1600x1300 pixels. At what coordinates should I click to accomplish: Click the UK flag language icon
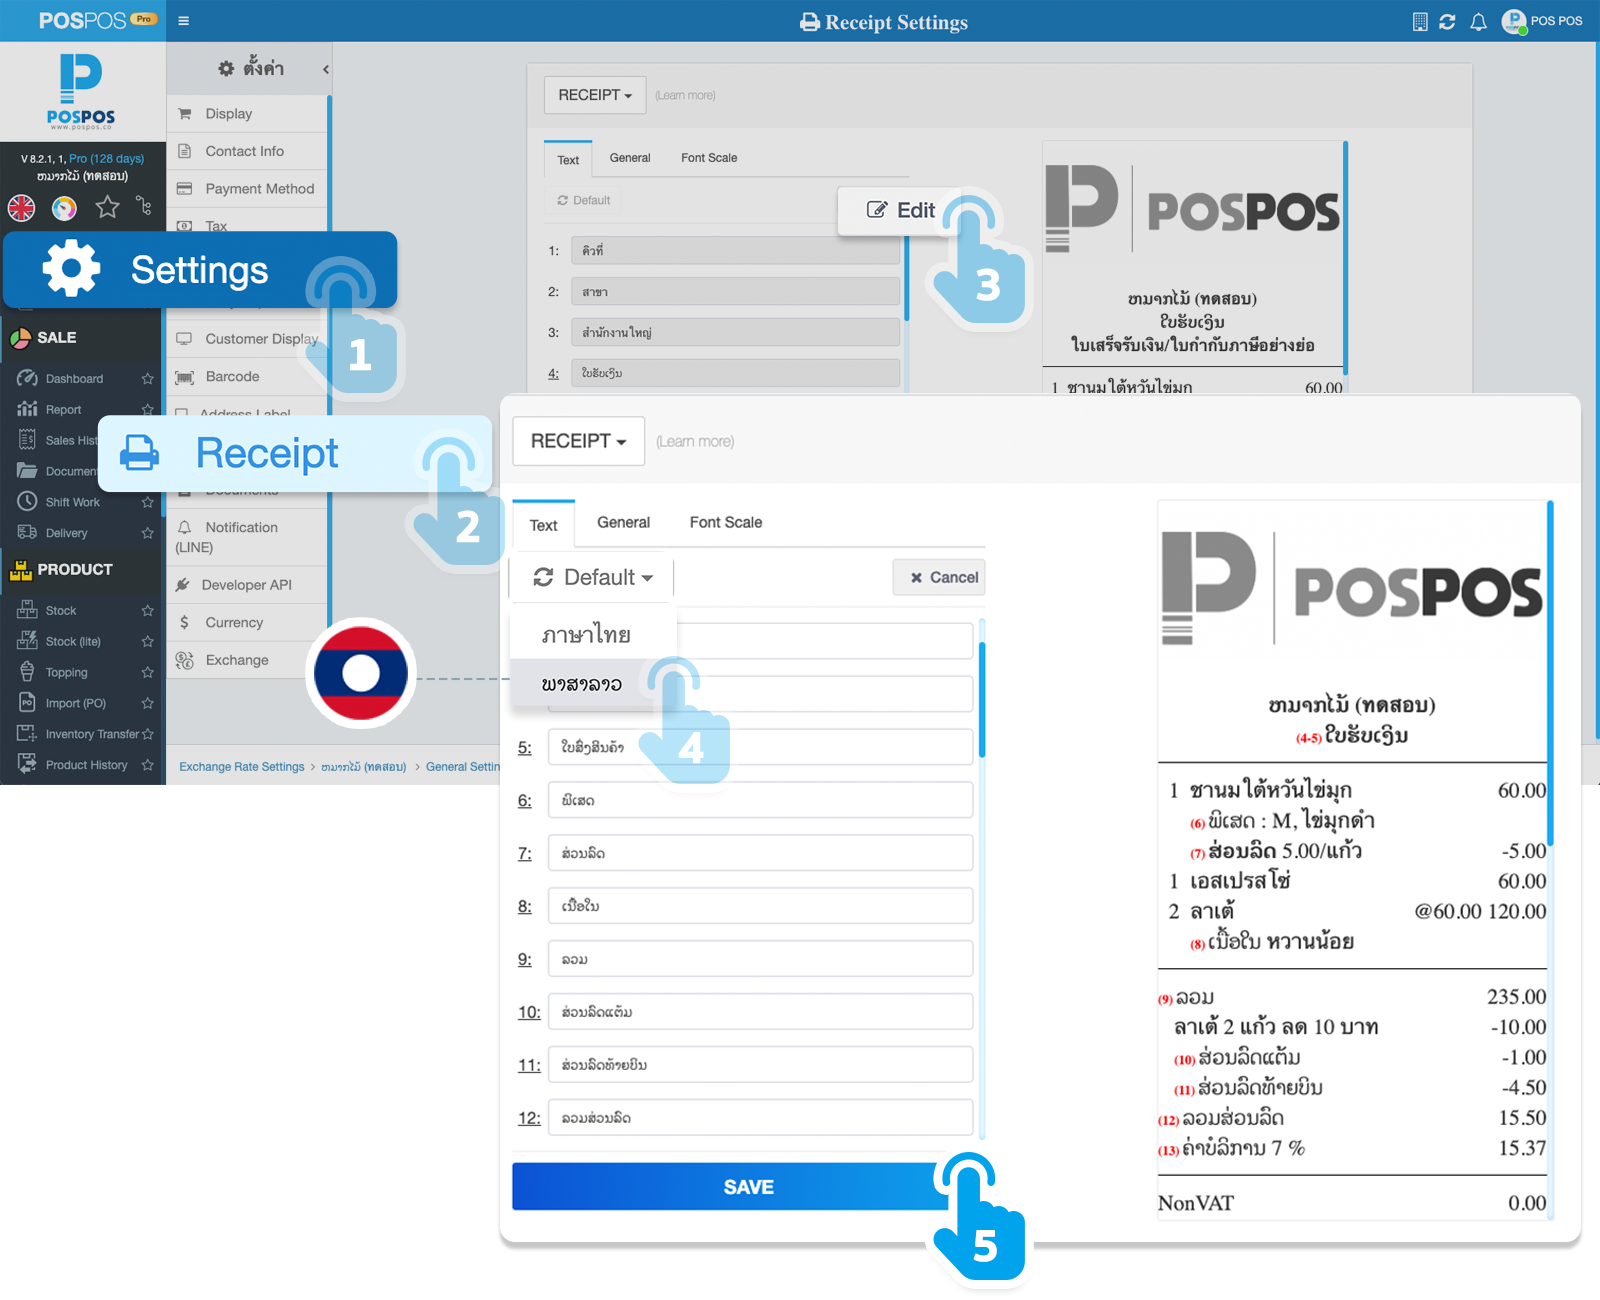[x=22, y=207]
